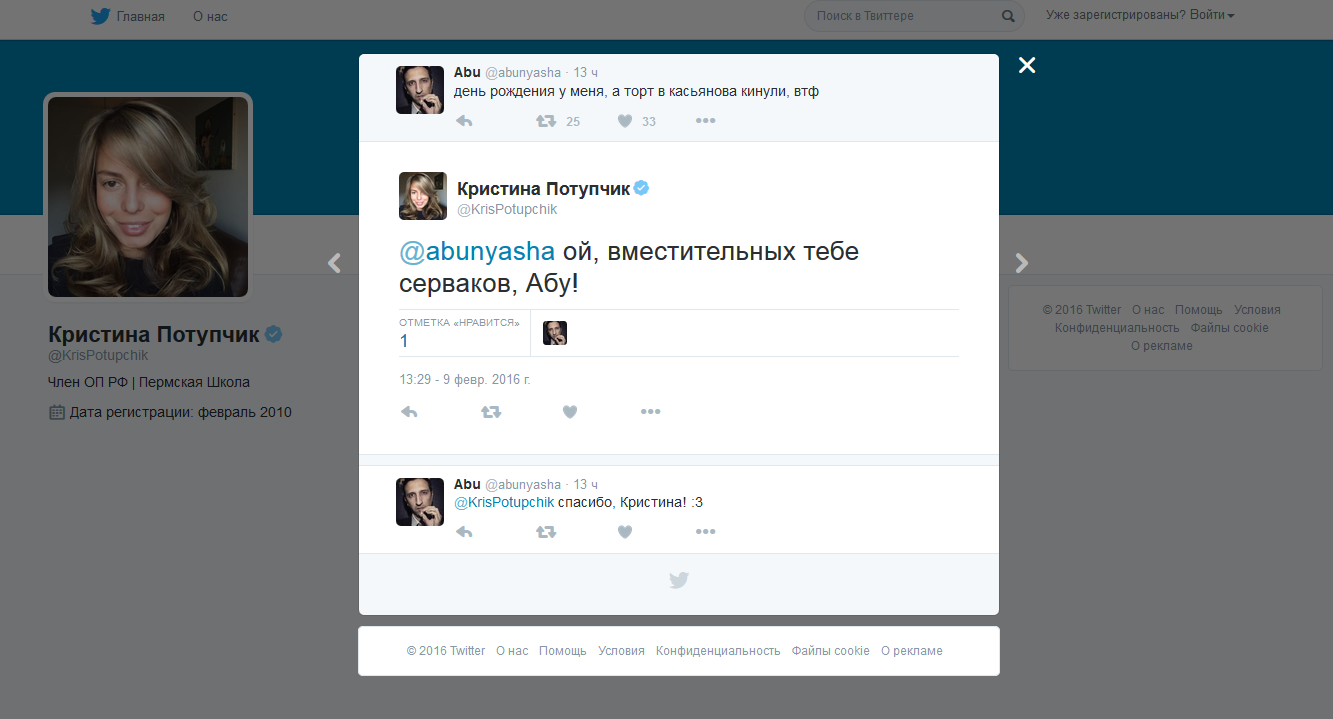The height and width of the screenshot is (719, 1333).
Task: Open Abu name on top tweet
Action: pos(467,73)
